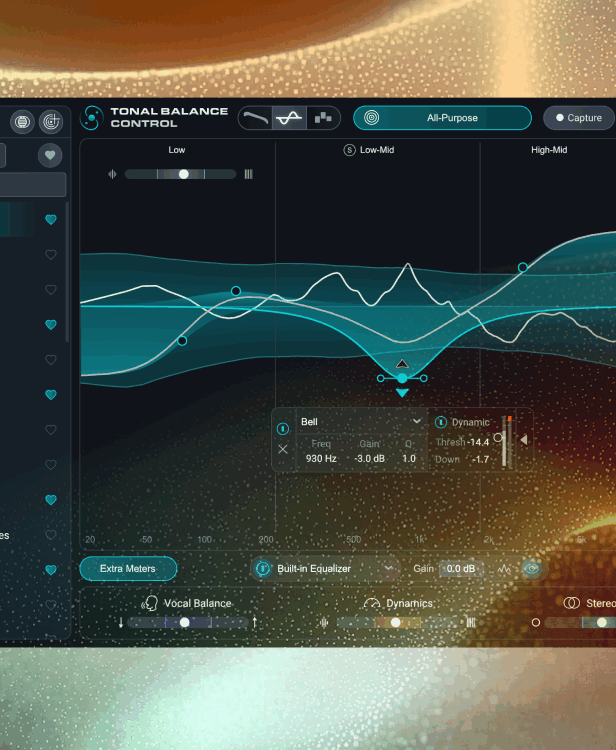Click the Stereo slider thumb
Image resolution: width=616 pixels, height=750 pixels.
602,622
